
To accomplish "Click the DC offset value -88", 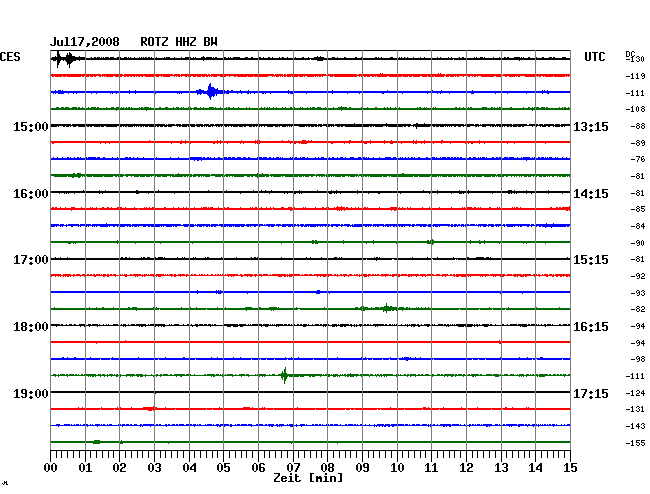I will (637, 126).
